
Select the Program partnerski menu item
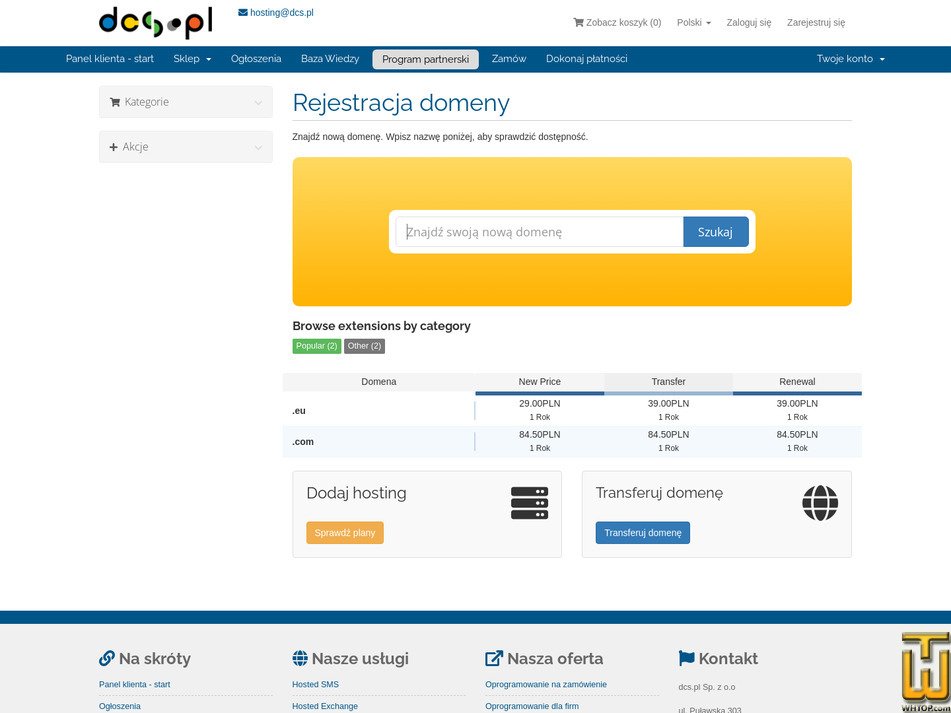(x=425, y=59)
